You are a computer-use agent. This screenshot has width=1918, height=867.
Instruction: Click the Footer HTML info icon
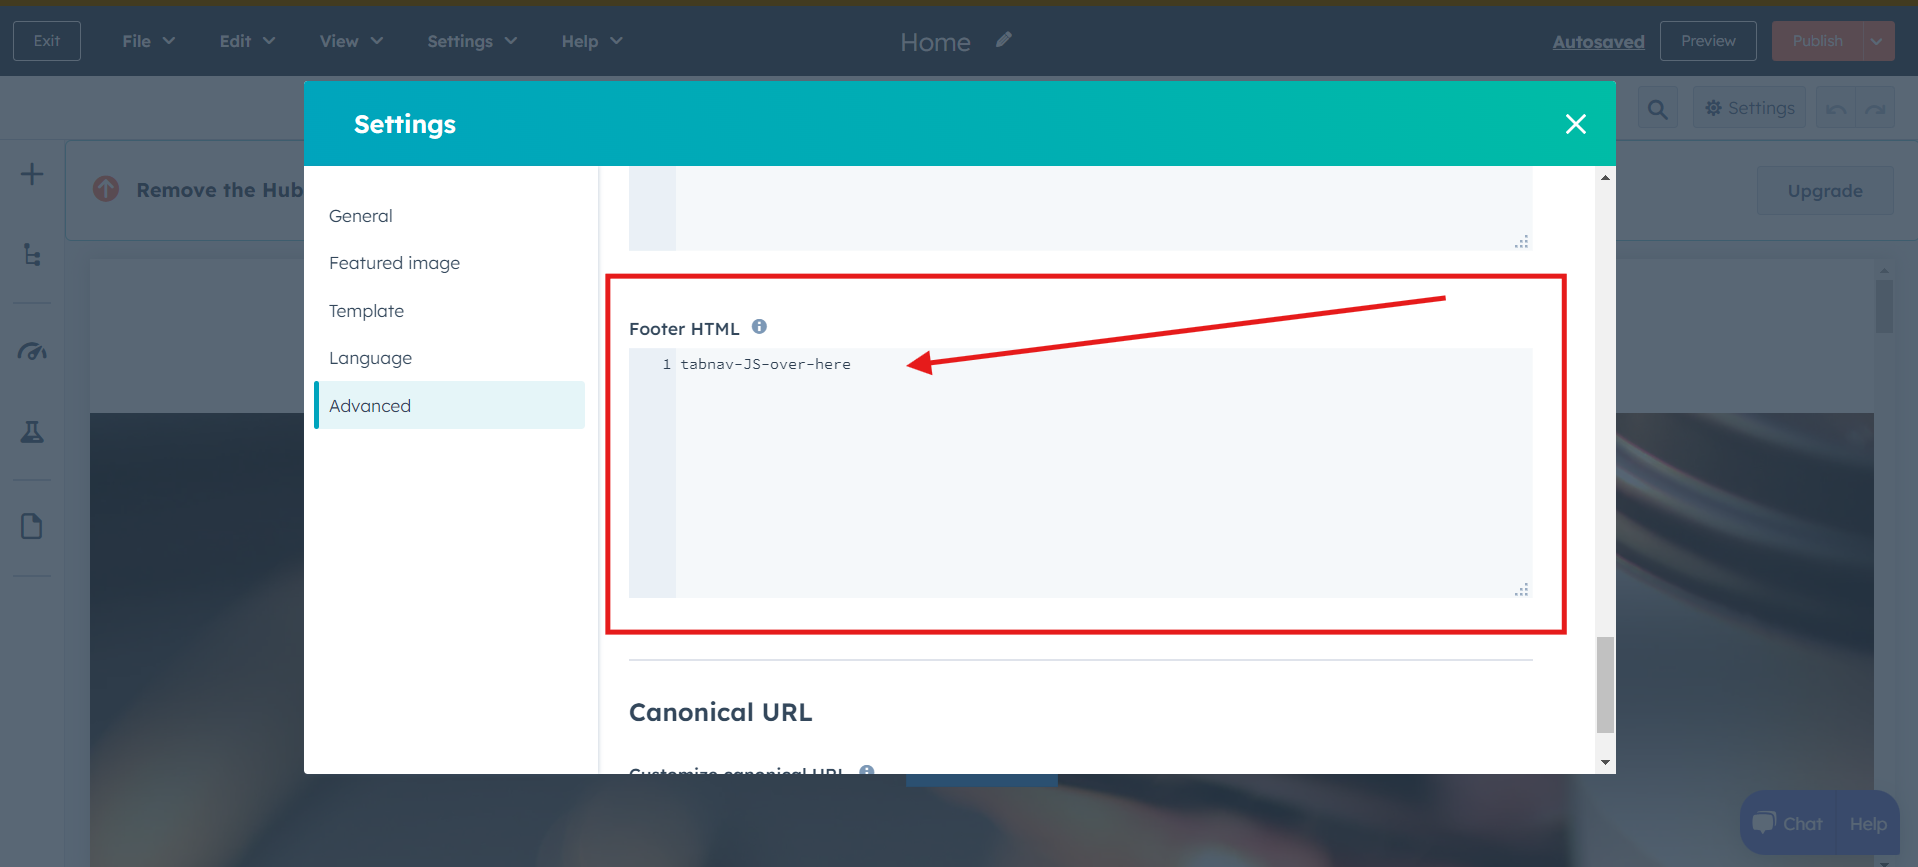(759, 327)
